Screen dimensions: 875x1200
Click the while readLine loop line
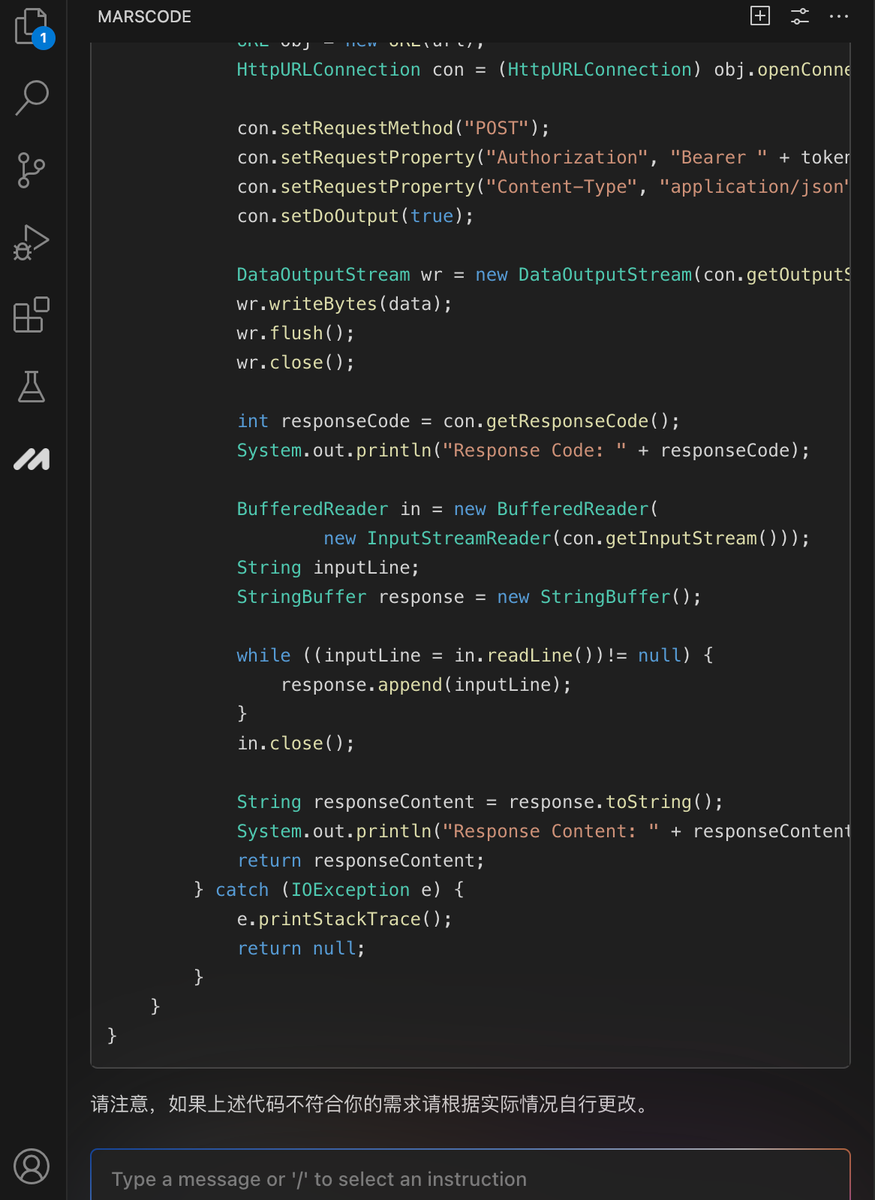pyautogui.click(x=476, y=655)
